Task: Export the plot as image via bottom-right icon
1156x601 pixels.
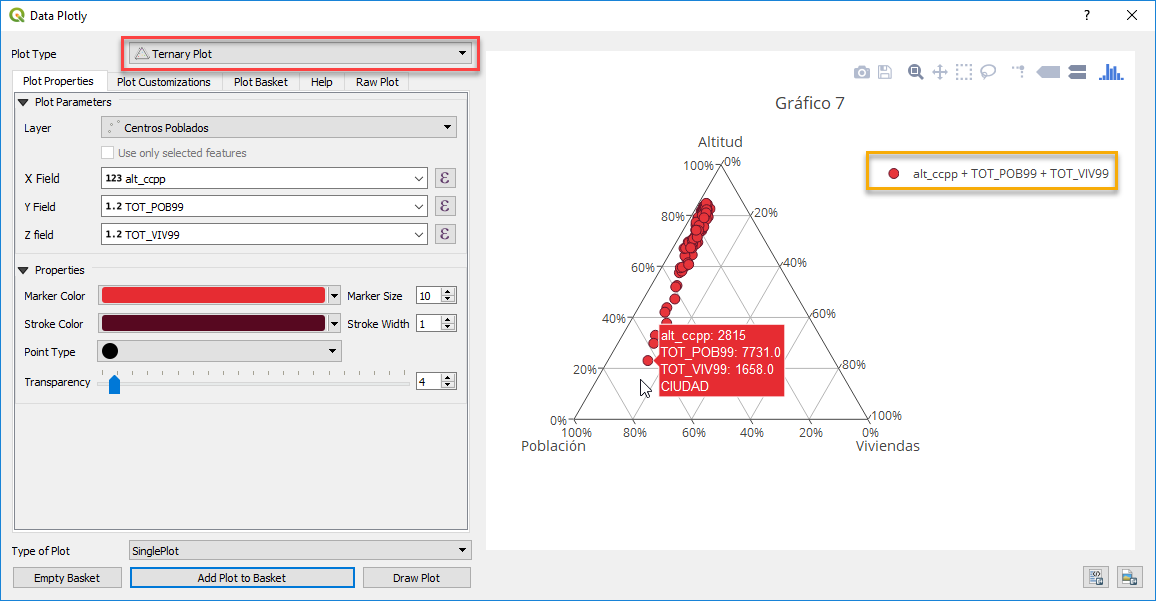Action: pyautogui.click(x=1130, y=577)
